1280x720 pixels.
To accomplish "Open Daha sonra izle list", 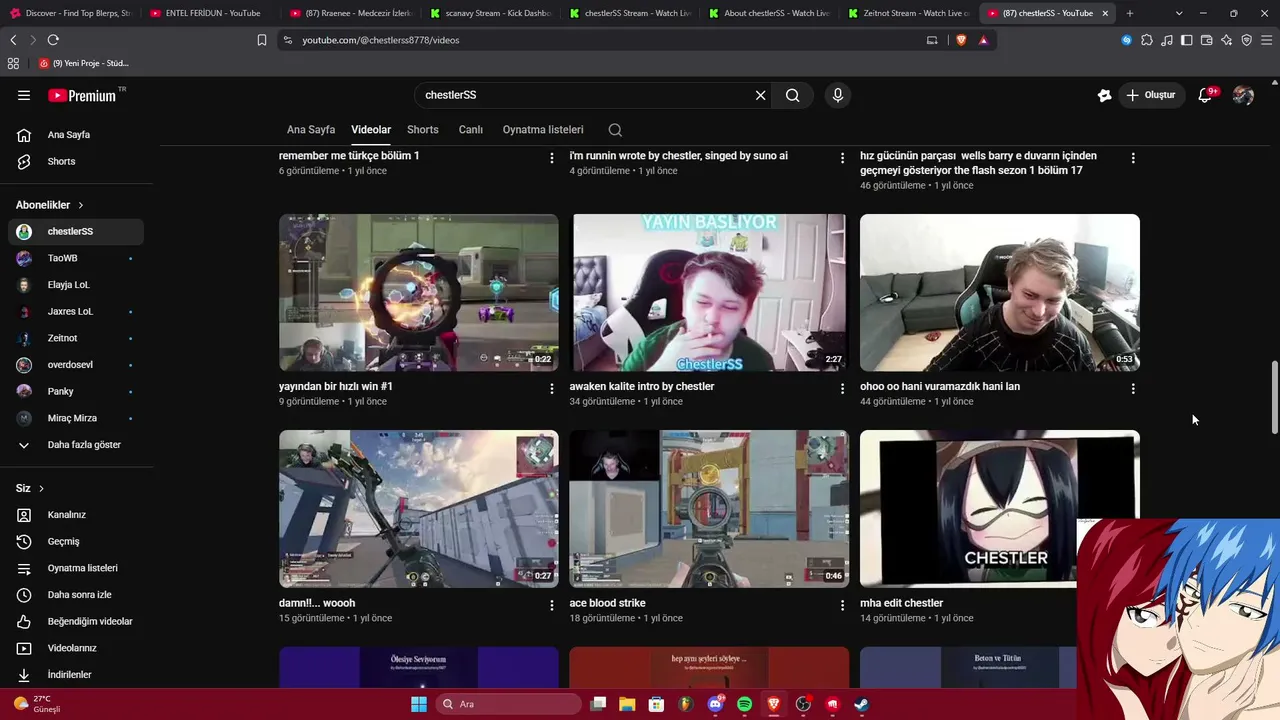I will [x=76, y=595].
